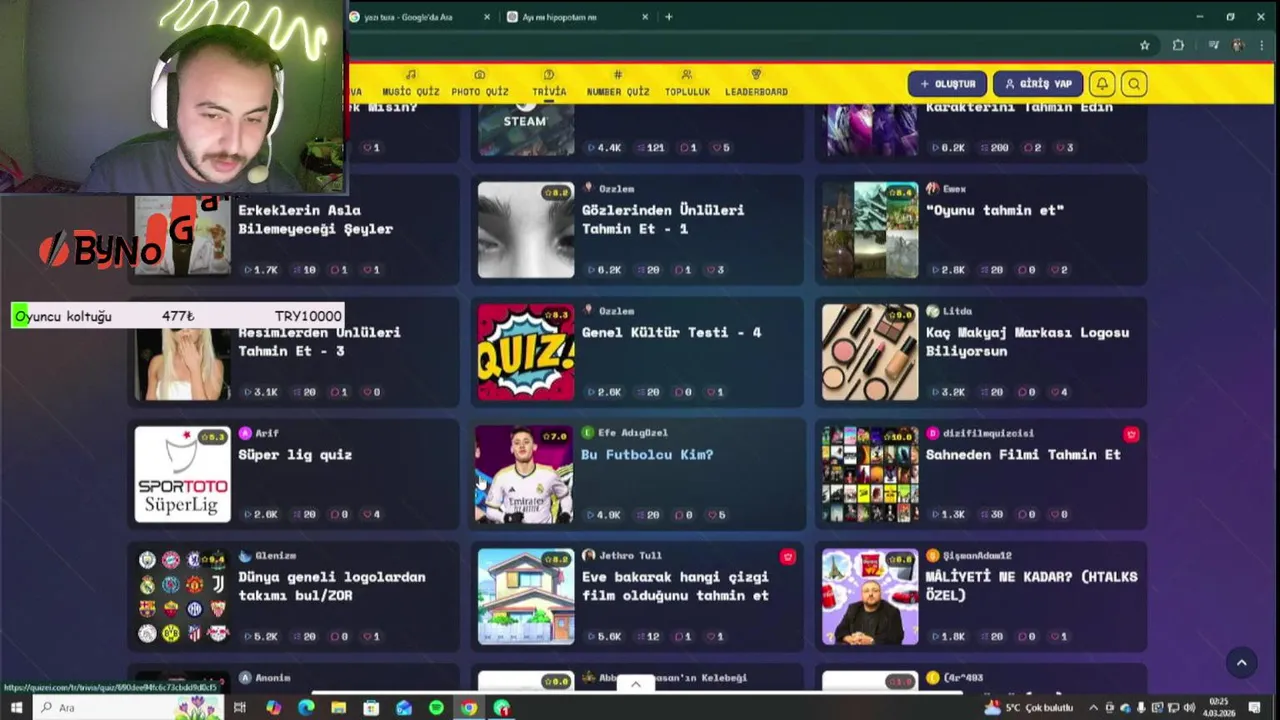Viewport: 1280px width, 720px height.
Task: Click author name dizifilmquizcisi
Action: click(x=988, y=433)
